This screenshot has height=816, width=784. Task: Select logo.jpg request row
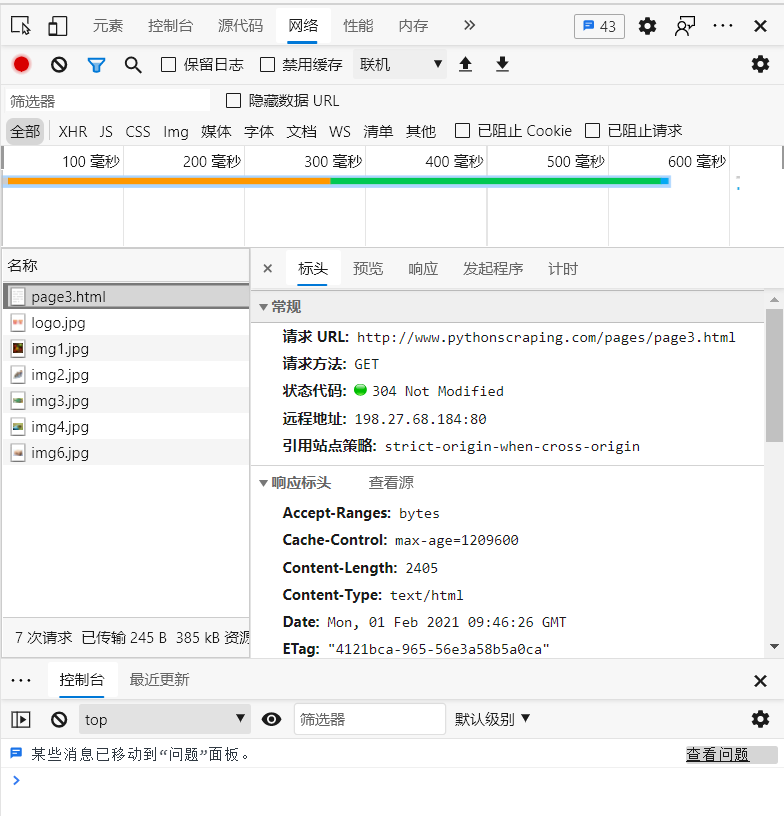[126, 323]
